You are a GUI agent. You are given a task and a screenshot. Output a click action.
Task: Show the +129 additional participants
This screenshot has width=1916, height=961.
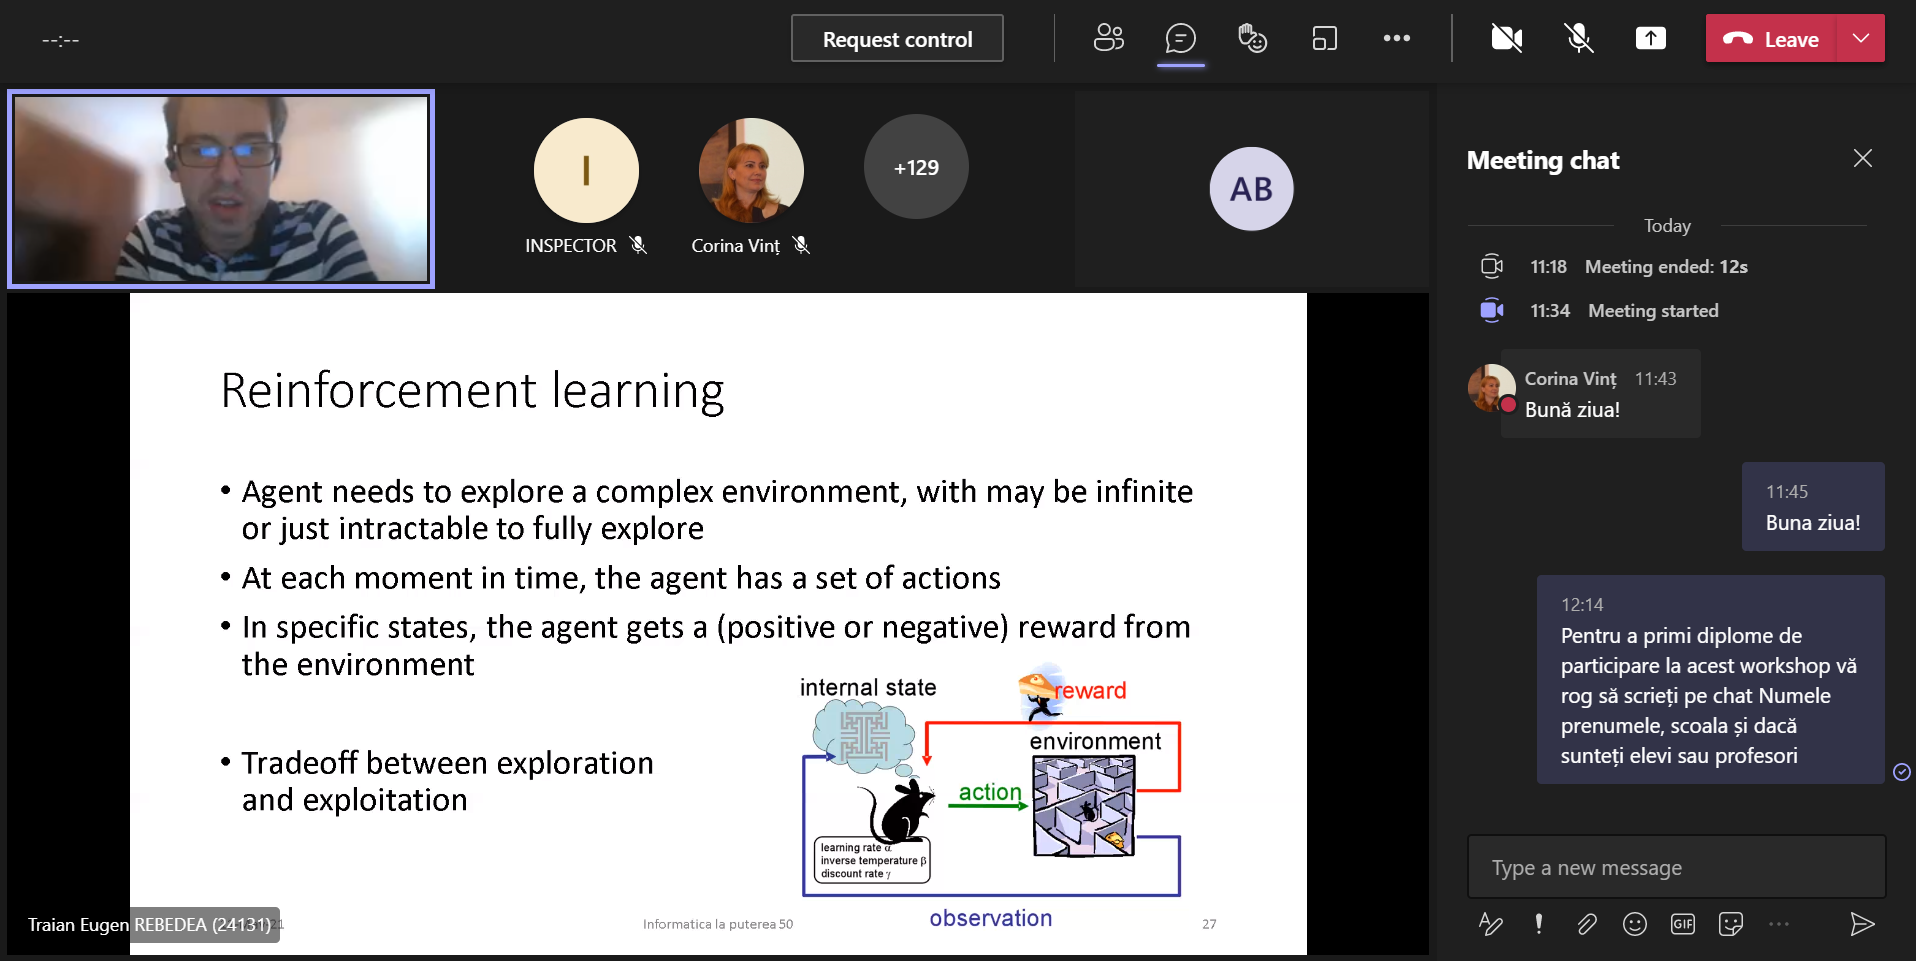click(x=916, y=167)
